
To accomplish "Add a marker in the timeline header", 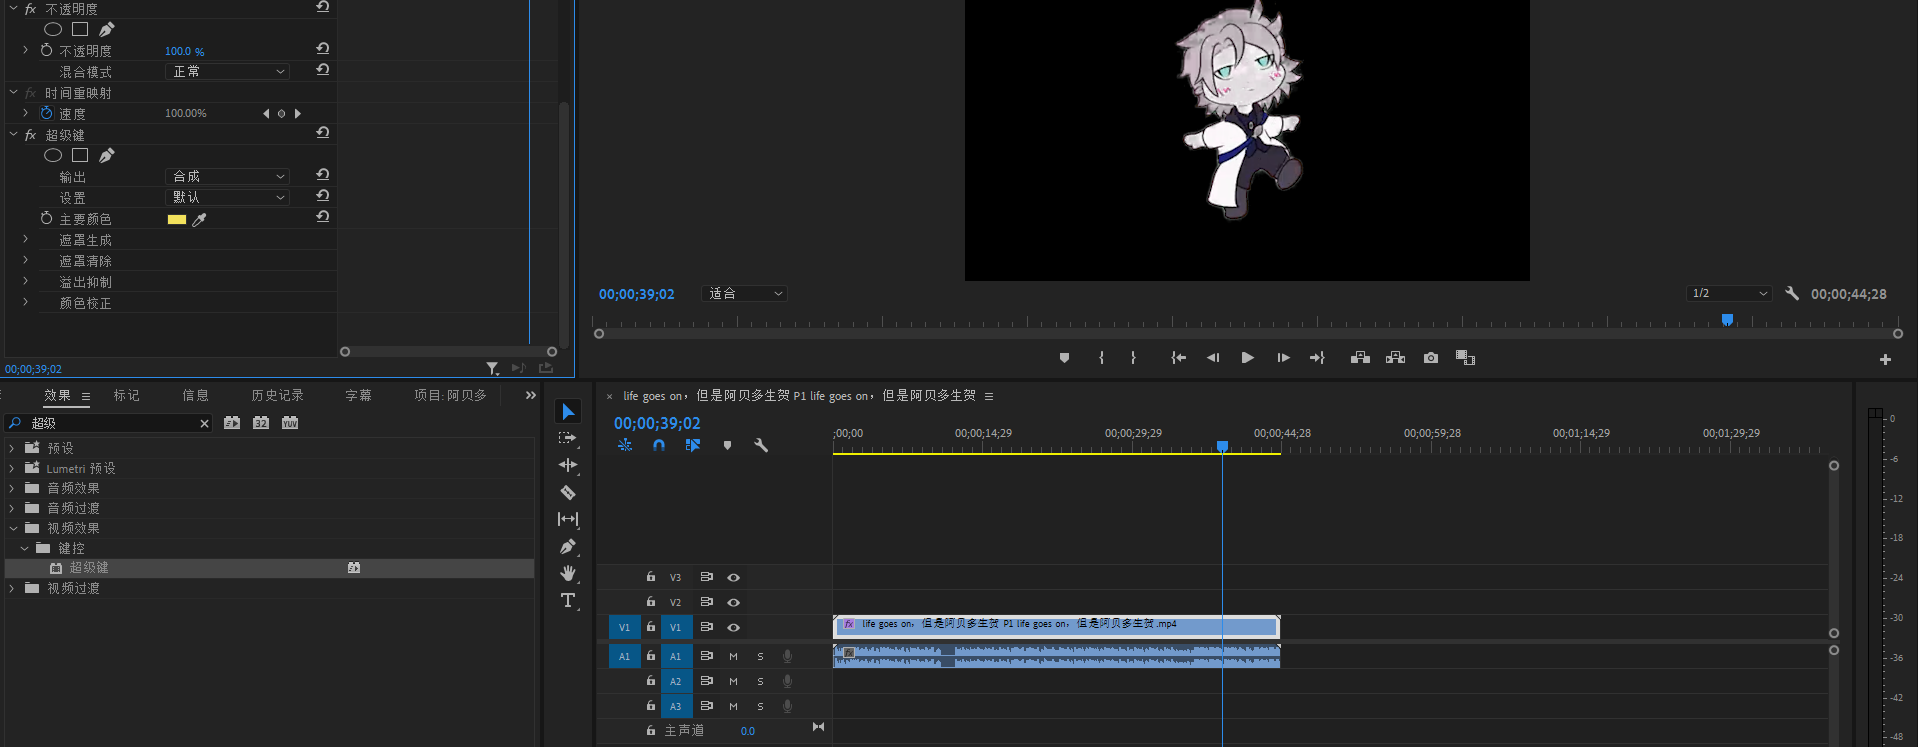I will (x=727, y=445).
